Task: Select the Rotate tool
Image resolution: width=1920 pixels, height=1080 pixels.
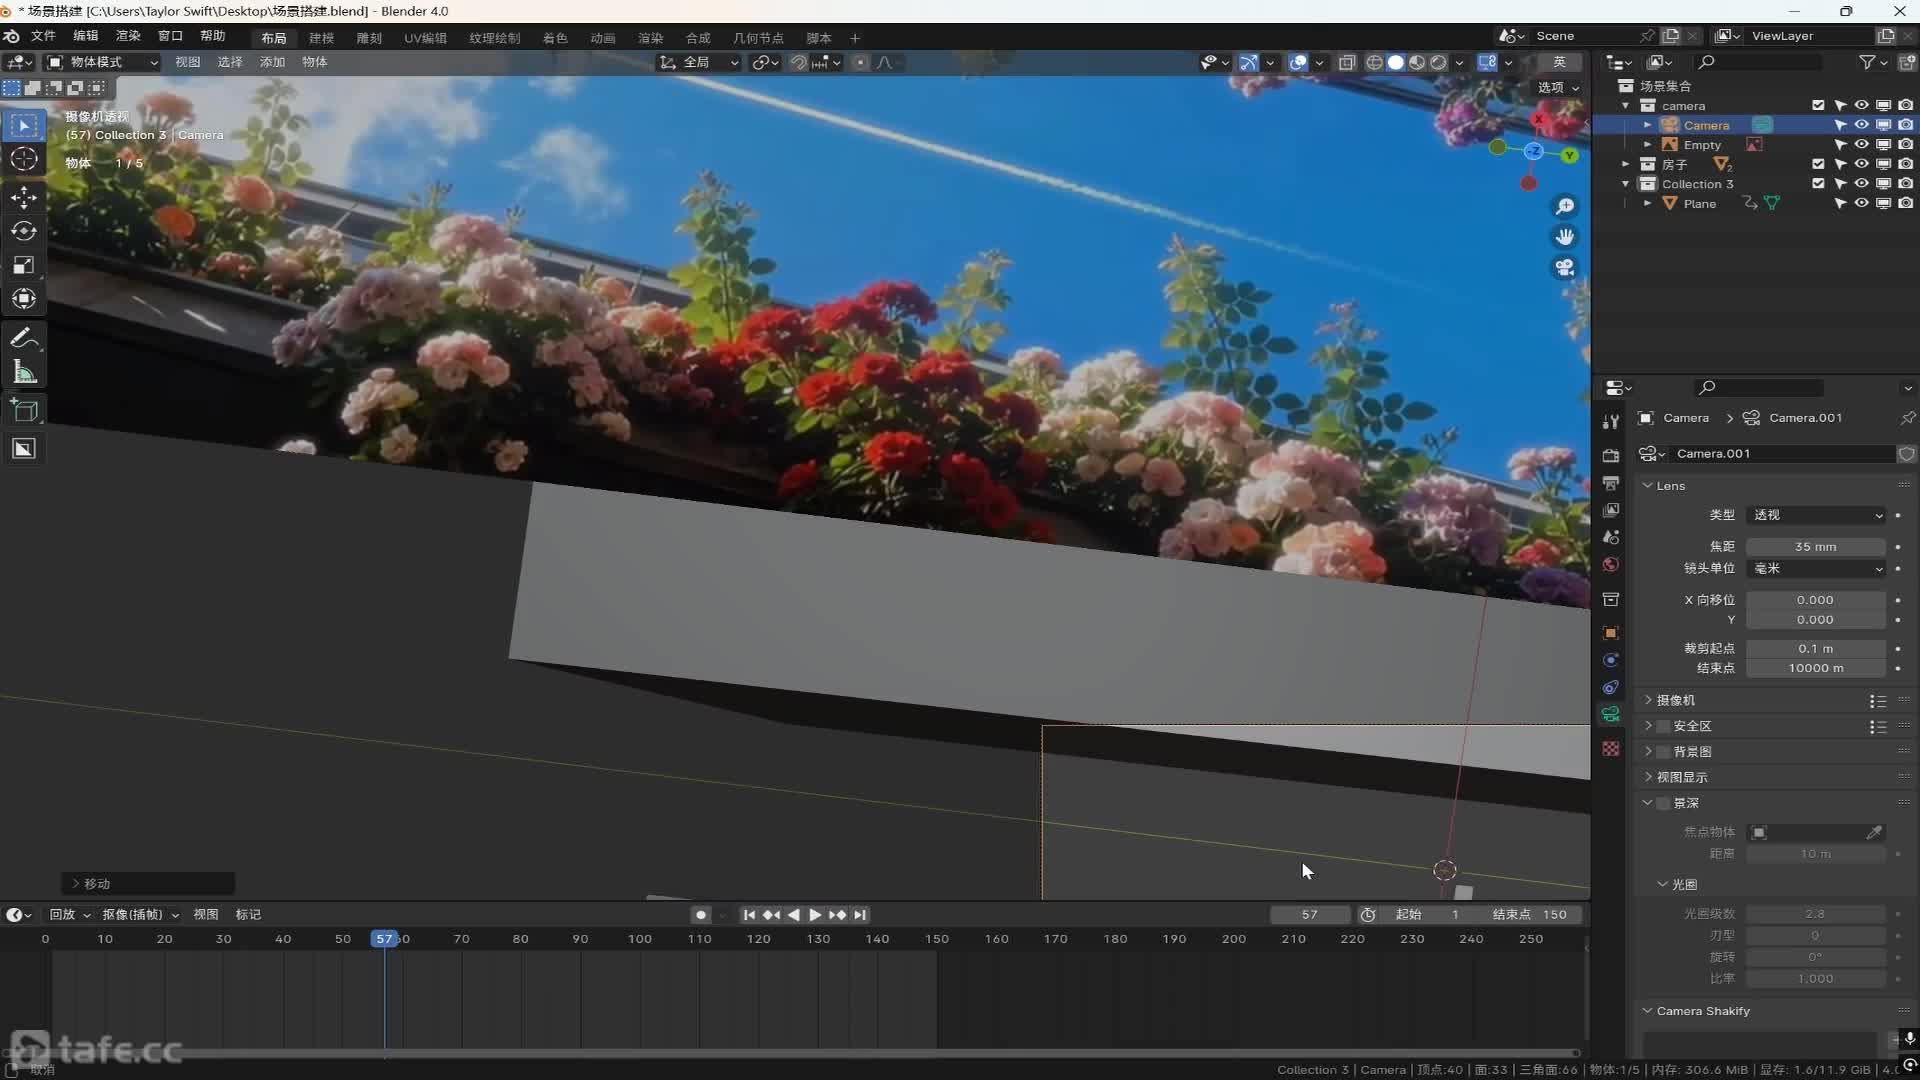Action: (x=24, y=231)
